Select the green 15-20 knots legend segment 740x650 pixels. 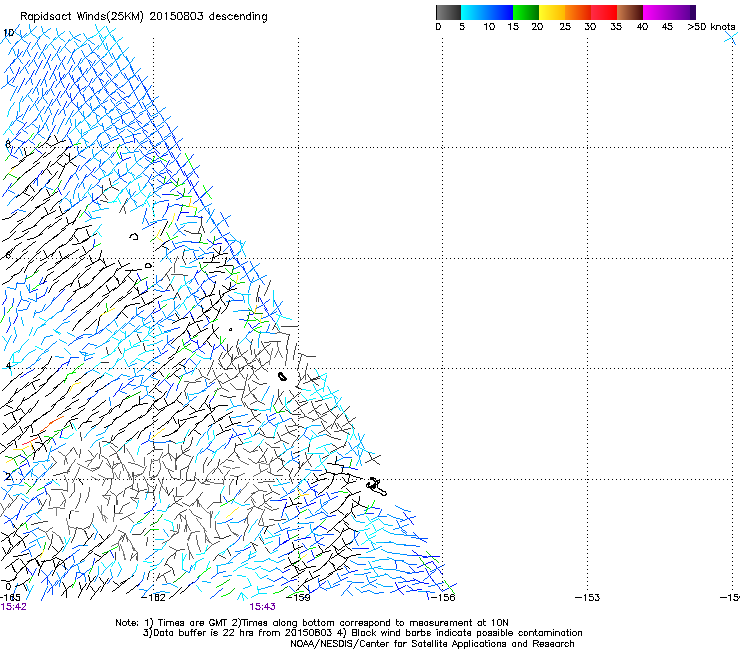[x=526, y=12]
